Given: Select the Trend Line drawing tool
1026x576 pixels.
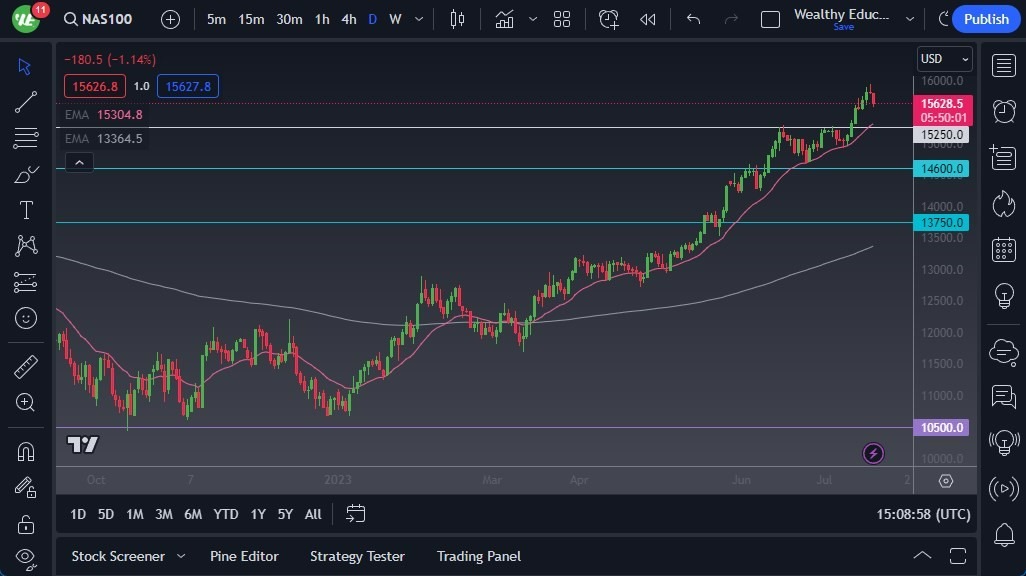Looking at the screenshot, I should click(x=25, y=102).
